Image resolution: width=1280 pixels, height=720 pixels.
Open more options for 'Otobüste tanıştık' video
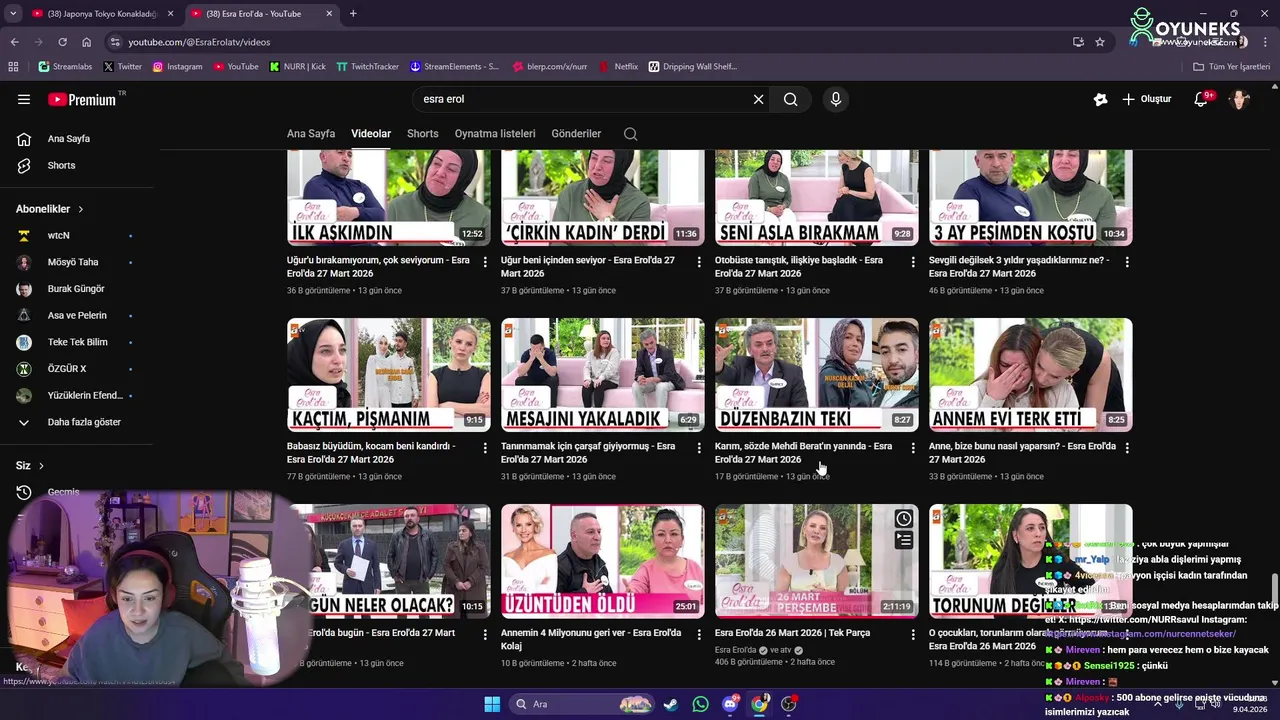click(913, 262)
